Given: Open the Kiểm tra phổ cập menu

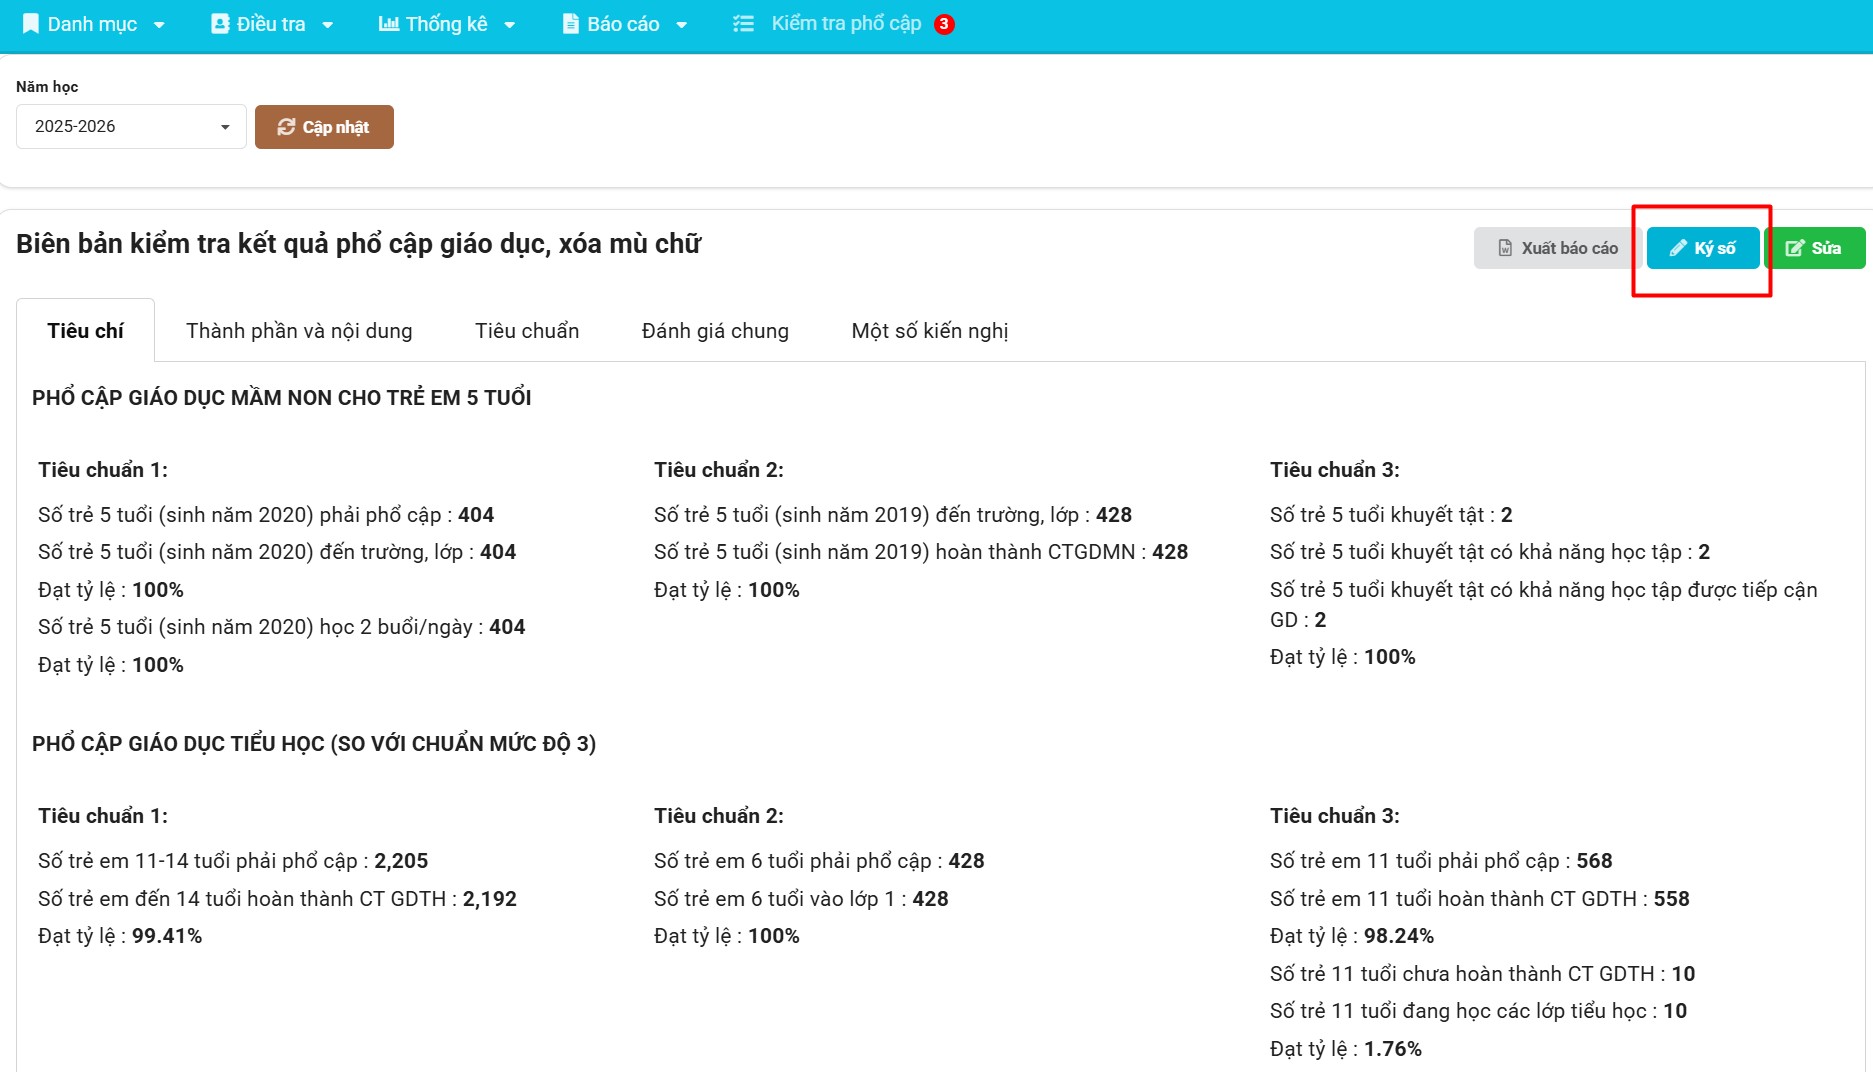Looking at the screenshot, I should [x=846, y=24].
